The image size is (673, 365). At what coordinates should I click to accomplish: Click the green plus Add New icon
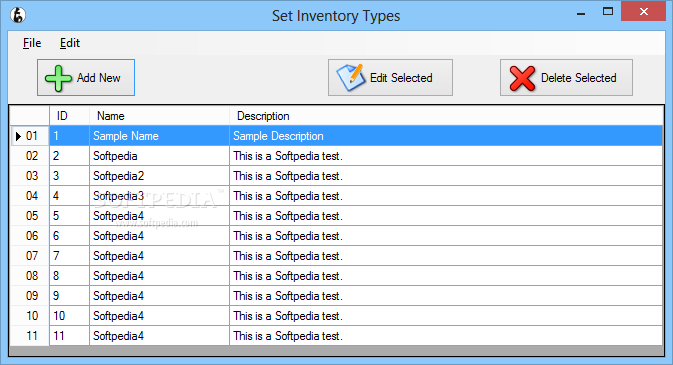(58, 78)
